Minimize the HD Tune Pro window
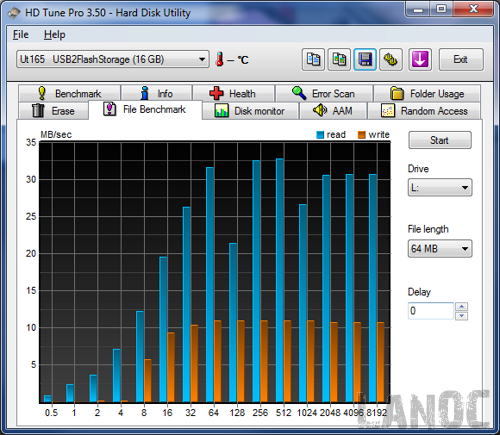The image size is (500, 435). 418,9
